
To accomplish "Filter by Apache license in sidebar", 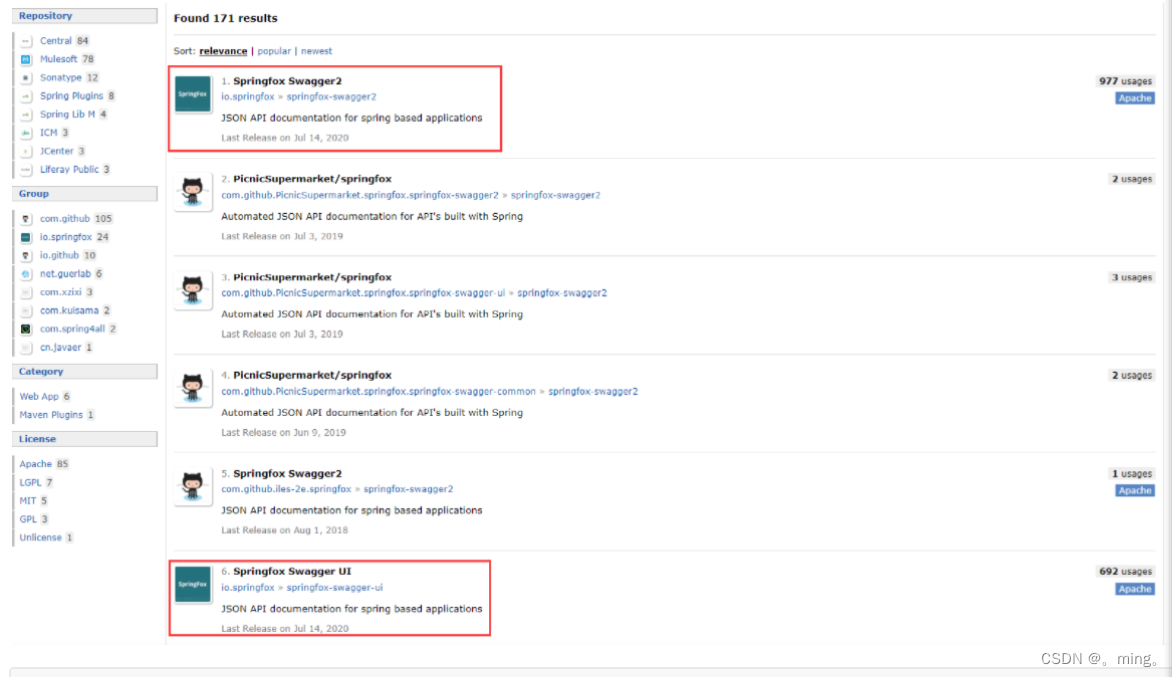I will point(35,464).
